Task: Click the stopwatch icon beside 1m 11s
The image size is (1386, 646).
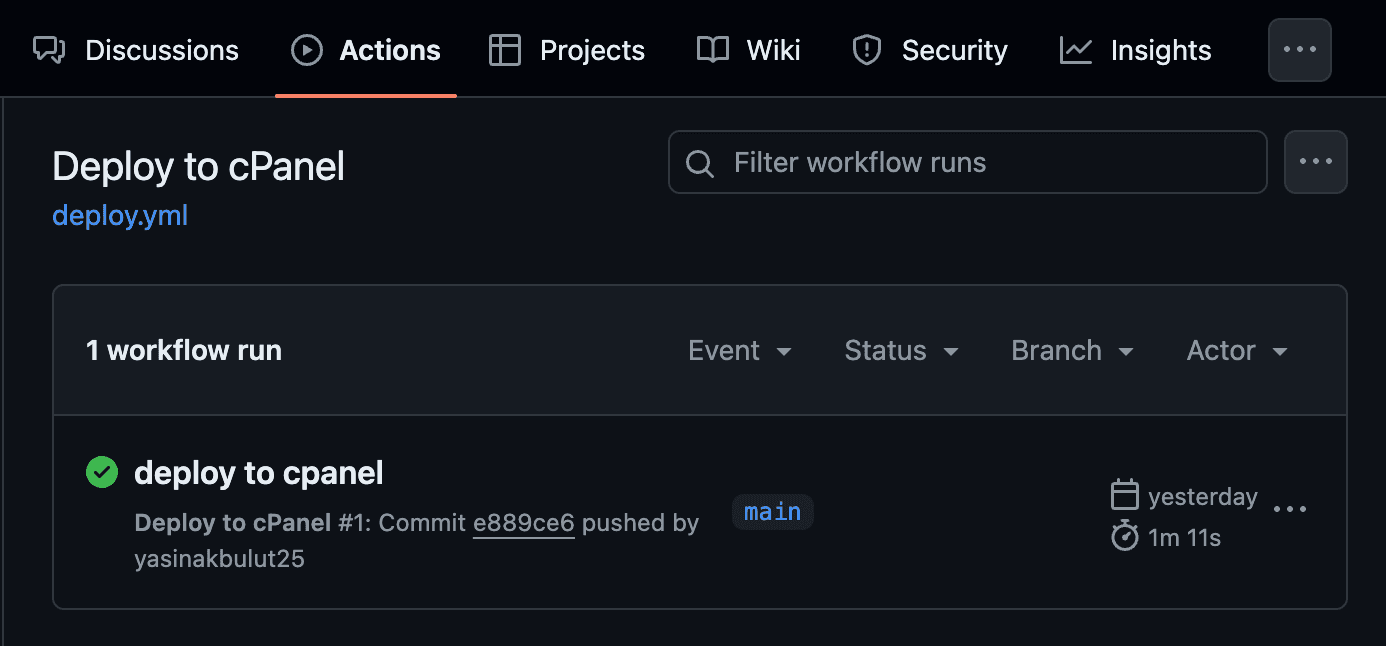Action: 1123,536
